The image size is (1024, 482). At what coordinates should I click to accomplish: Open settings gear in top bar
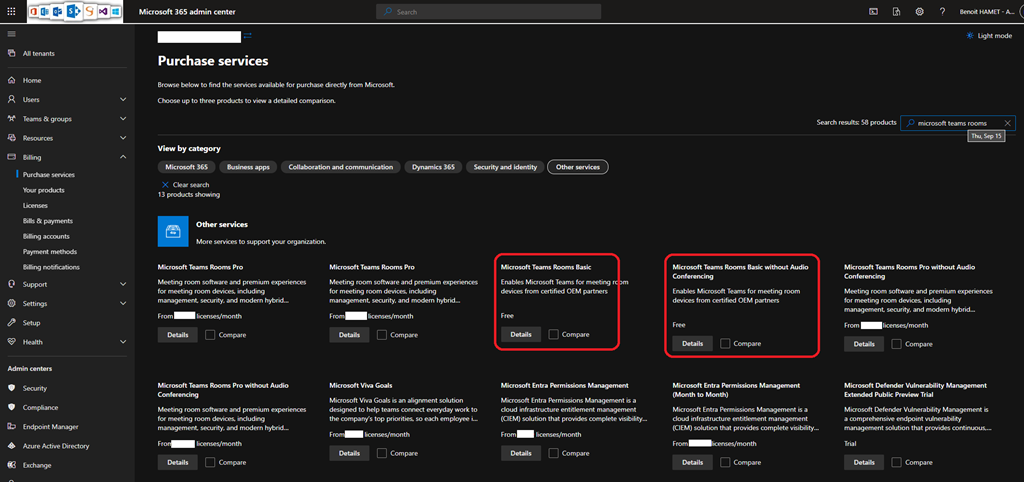point(919,12)
